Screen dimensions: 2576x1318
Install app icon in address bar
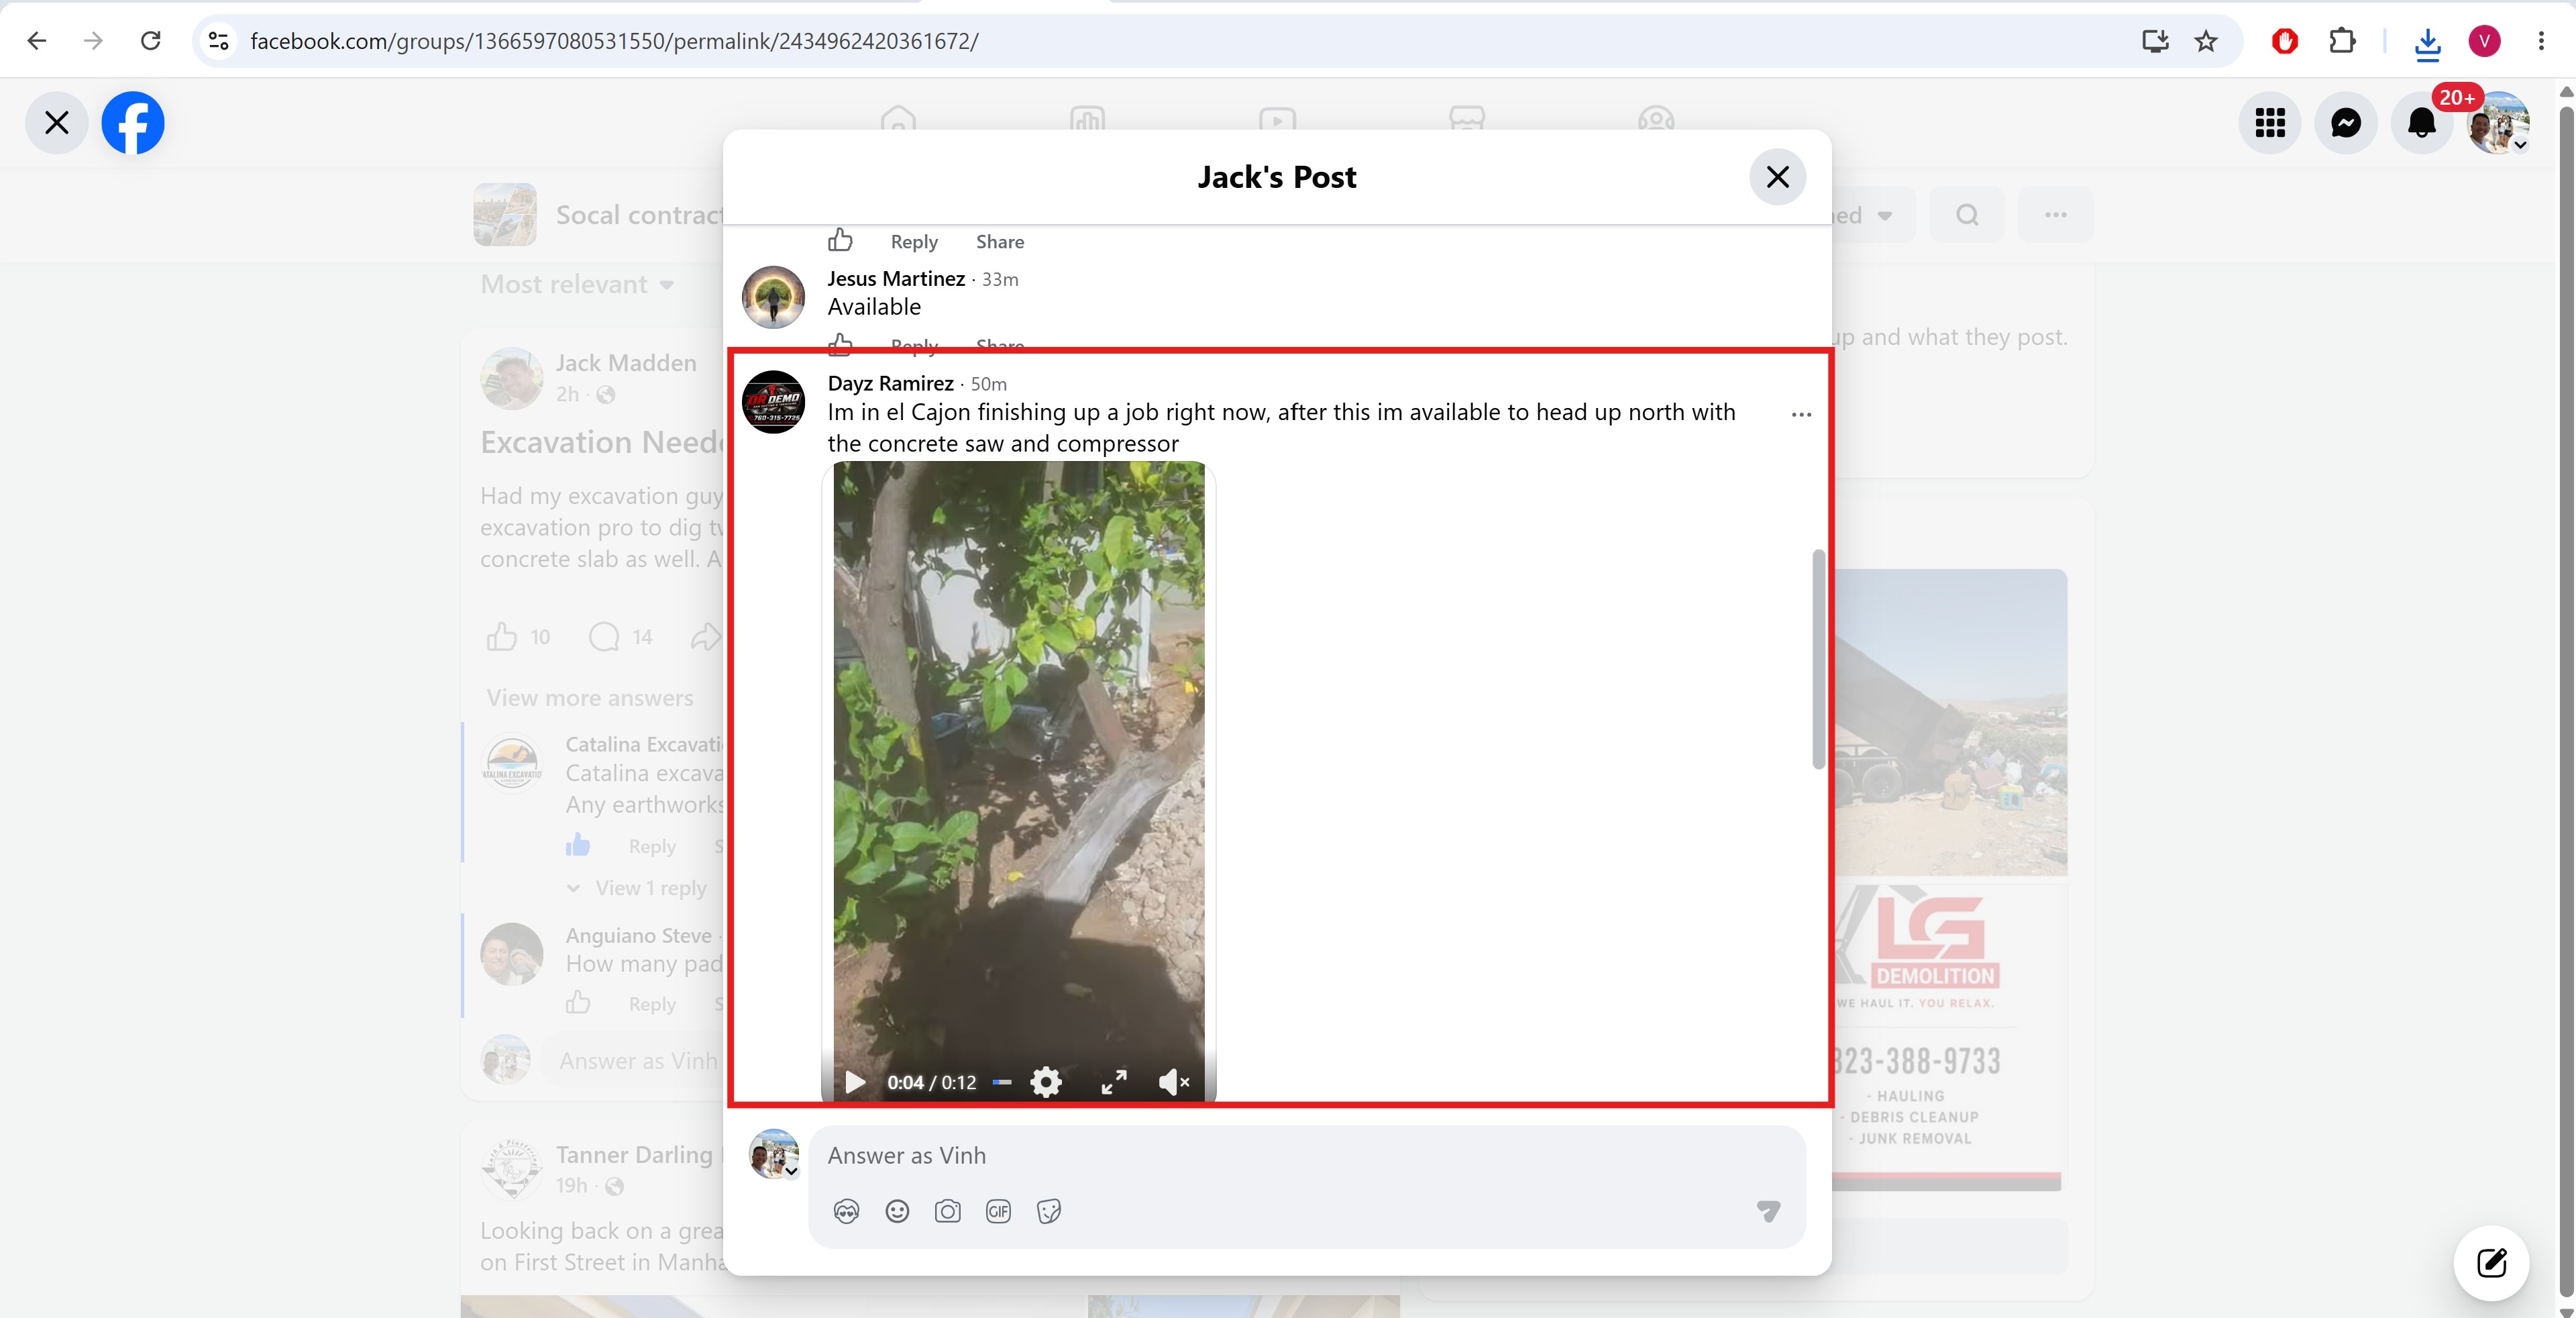[x=2155, y=41]
